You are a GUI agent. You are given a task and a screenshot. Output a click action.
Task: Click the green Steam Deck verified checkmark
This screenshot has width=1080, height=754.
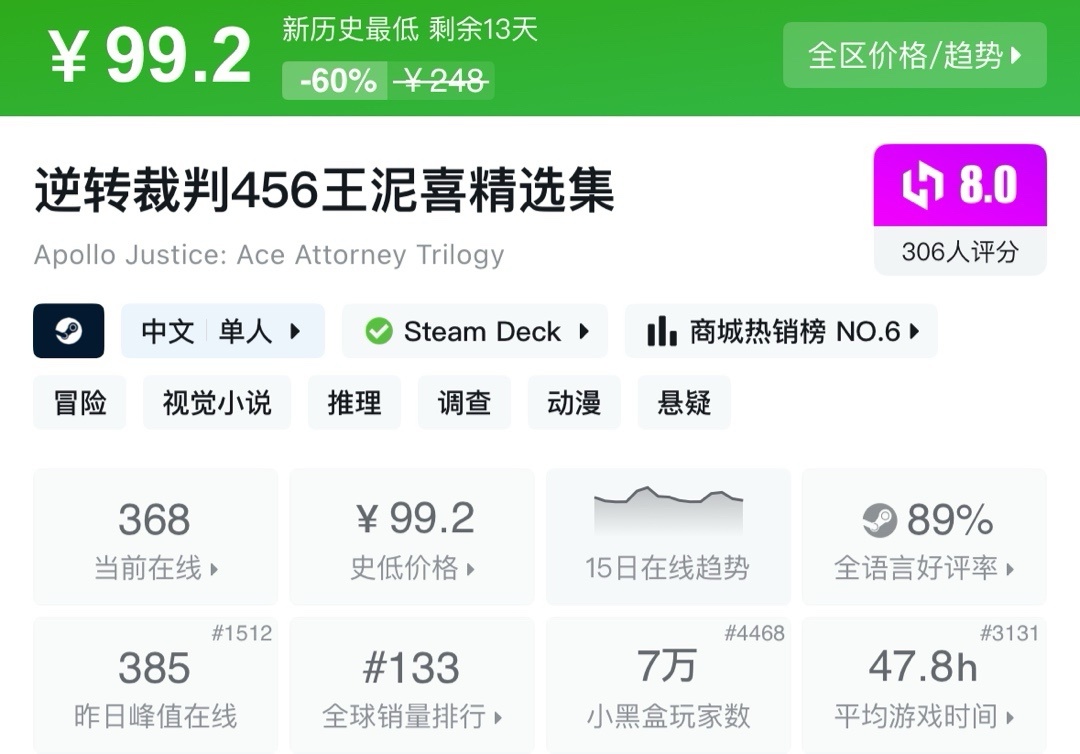[379, 331]
